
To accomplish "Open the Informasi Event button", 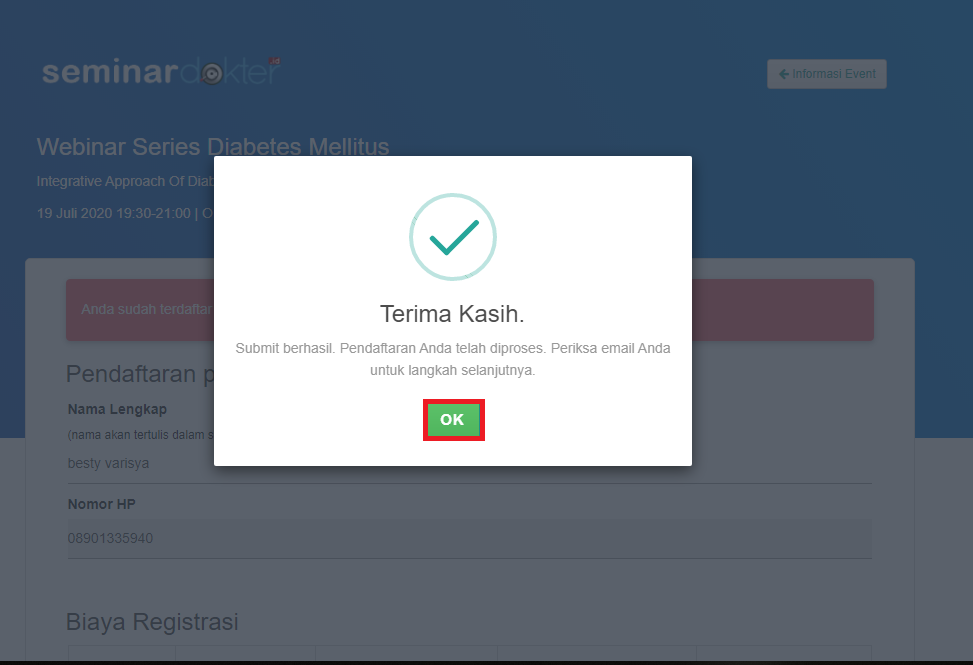I will point(826,74).
